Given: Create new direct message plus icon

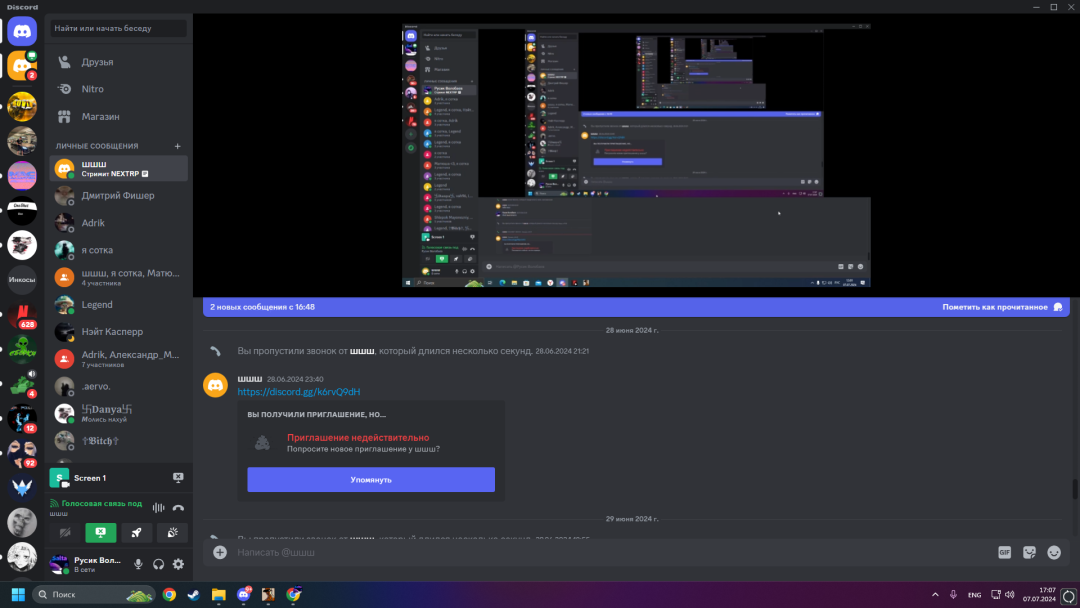Looking at the screenshot, I should [x=178, y=146].
